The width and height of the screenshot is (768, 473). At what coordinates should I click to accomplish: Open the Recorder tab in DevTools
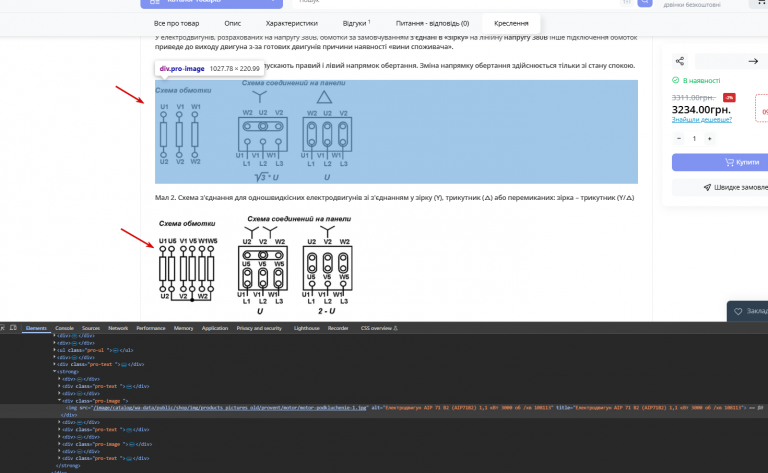pos(338,328)
